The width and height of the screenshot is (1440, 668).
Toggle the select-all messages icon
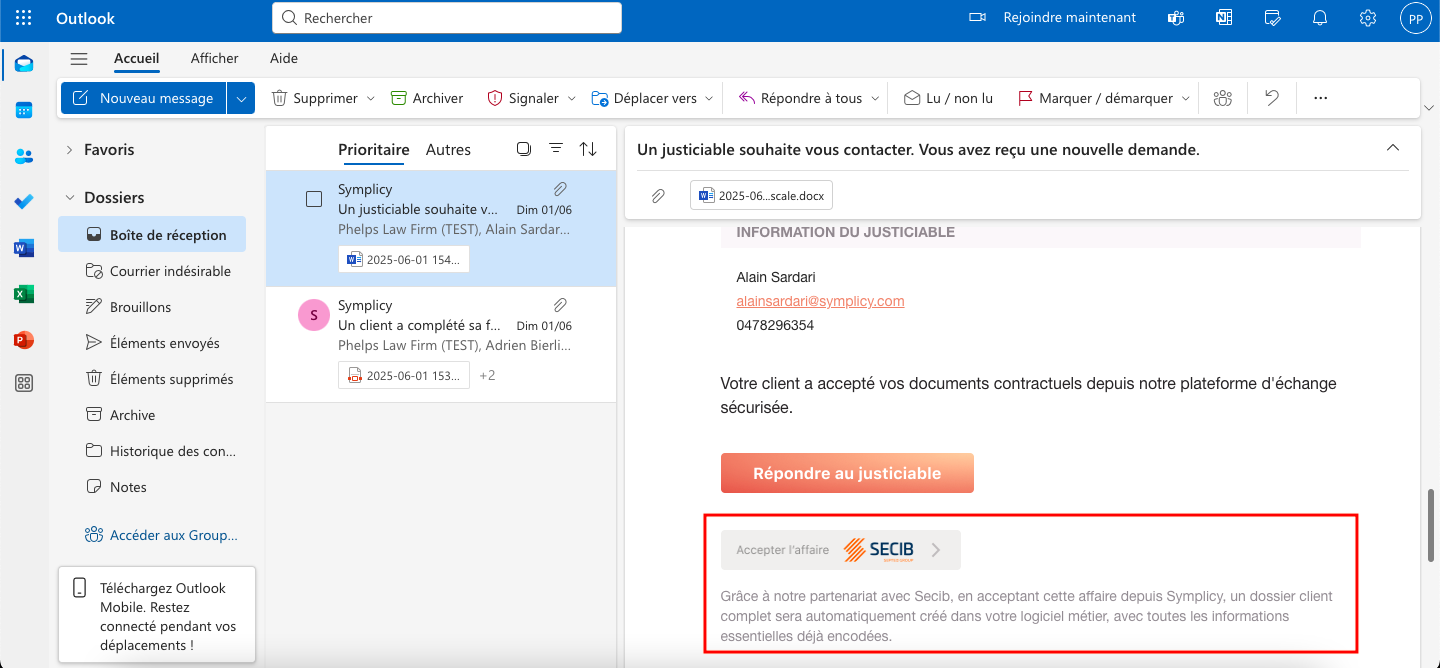[523, 149]
